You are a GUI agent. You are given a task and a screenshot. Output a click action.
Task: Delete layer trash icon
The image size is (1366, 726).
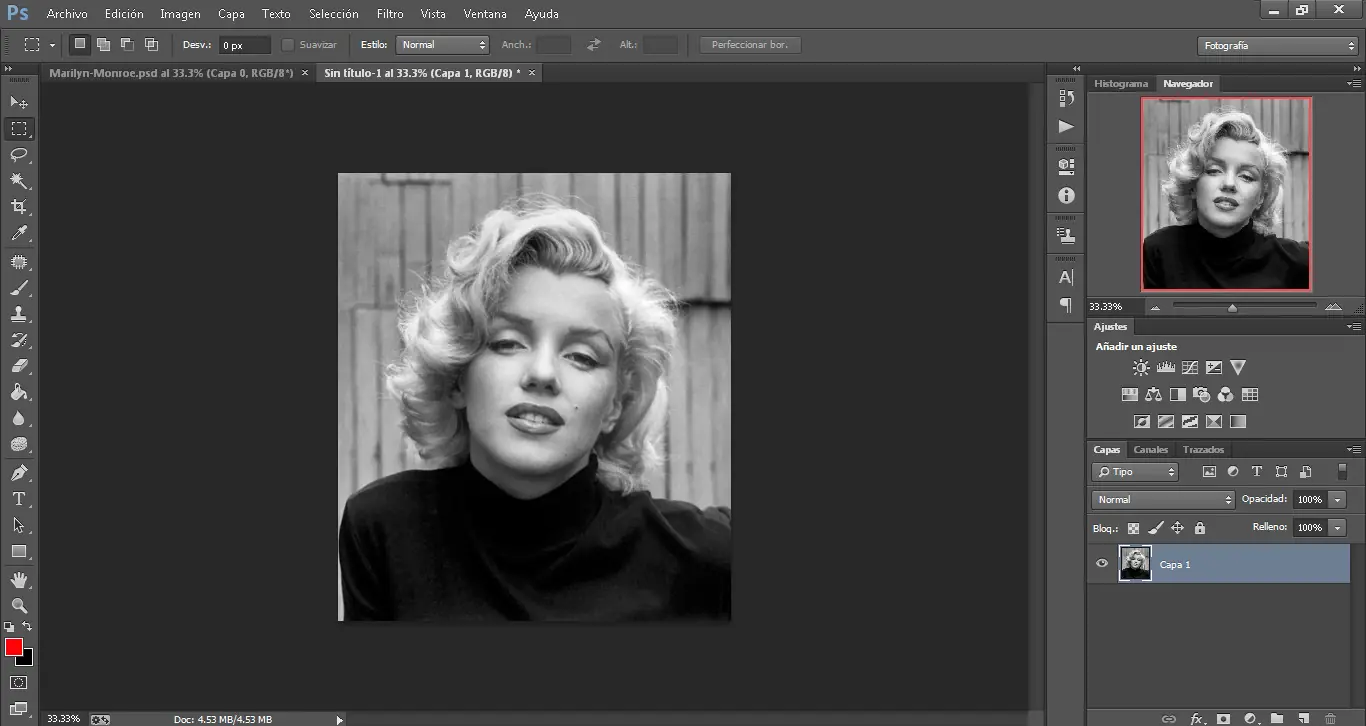1330,718
